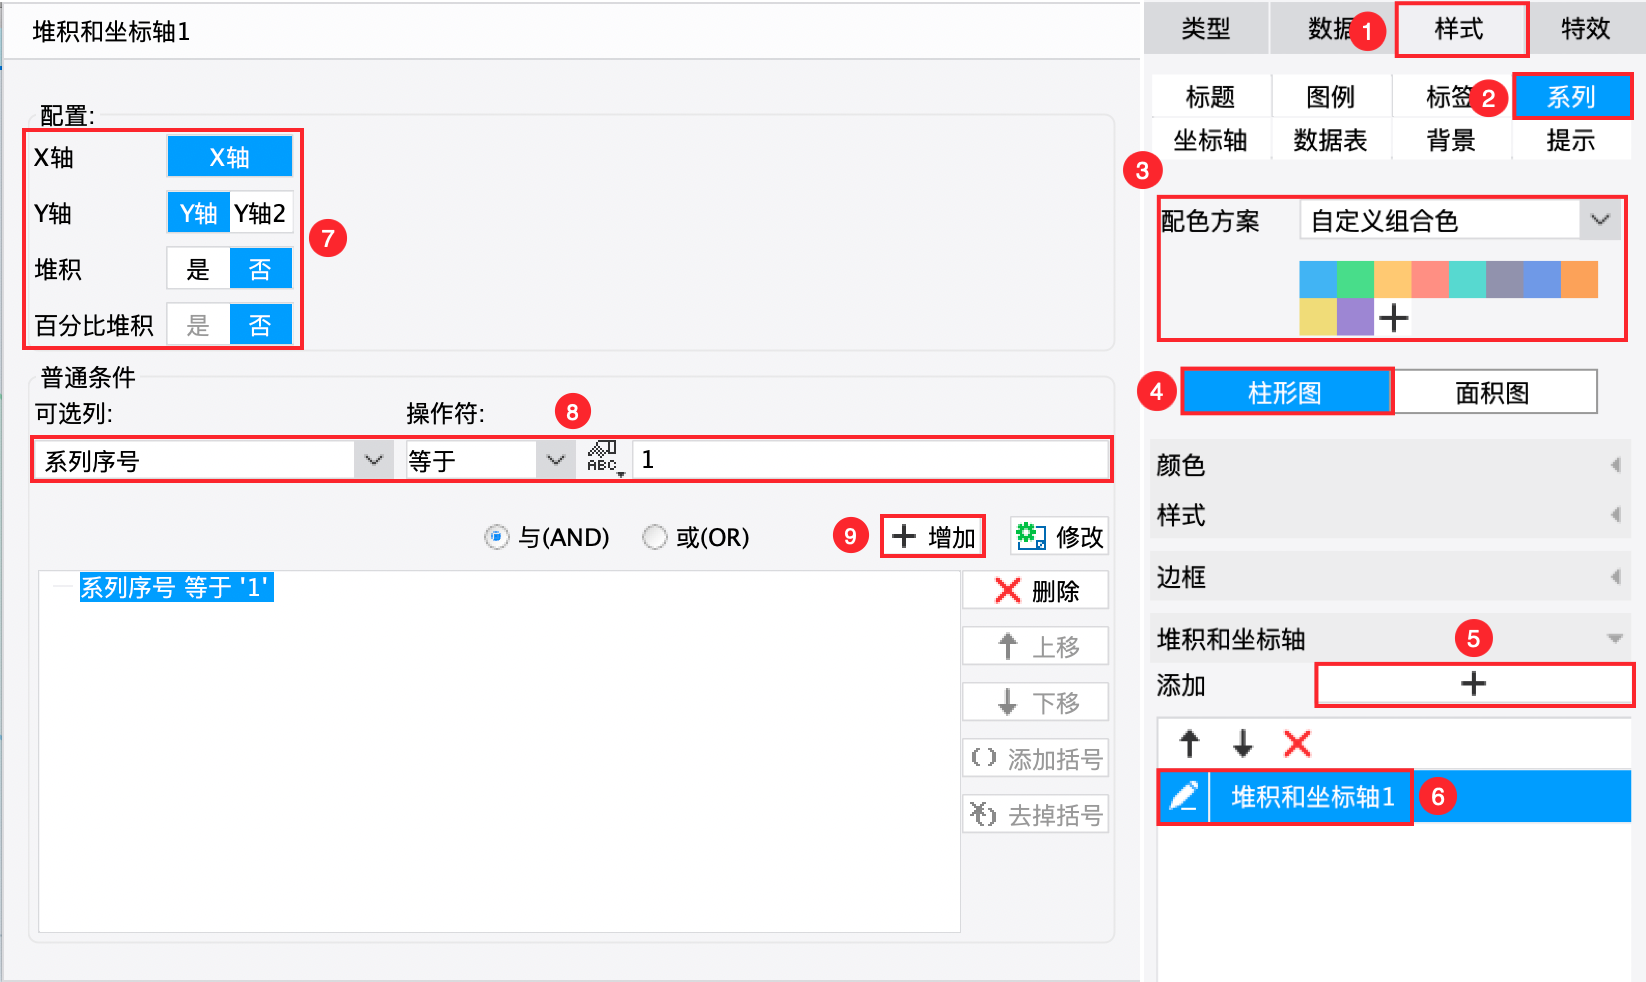
Task: Switch to the 图例 sub-tab
Action: pos(1331,96)
